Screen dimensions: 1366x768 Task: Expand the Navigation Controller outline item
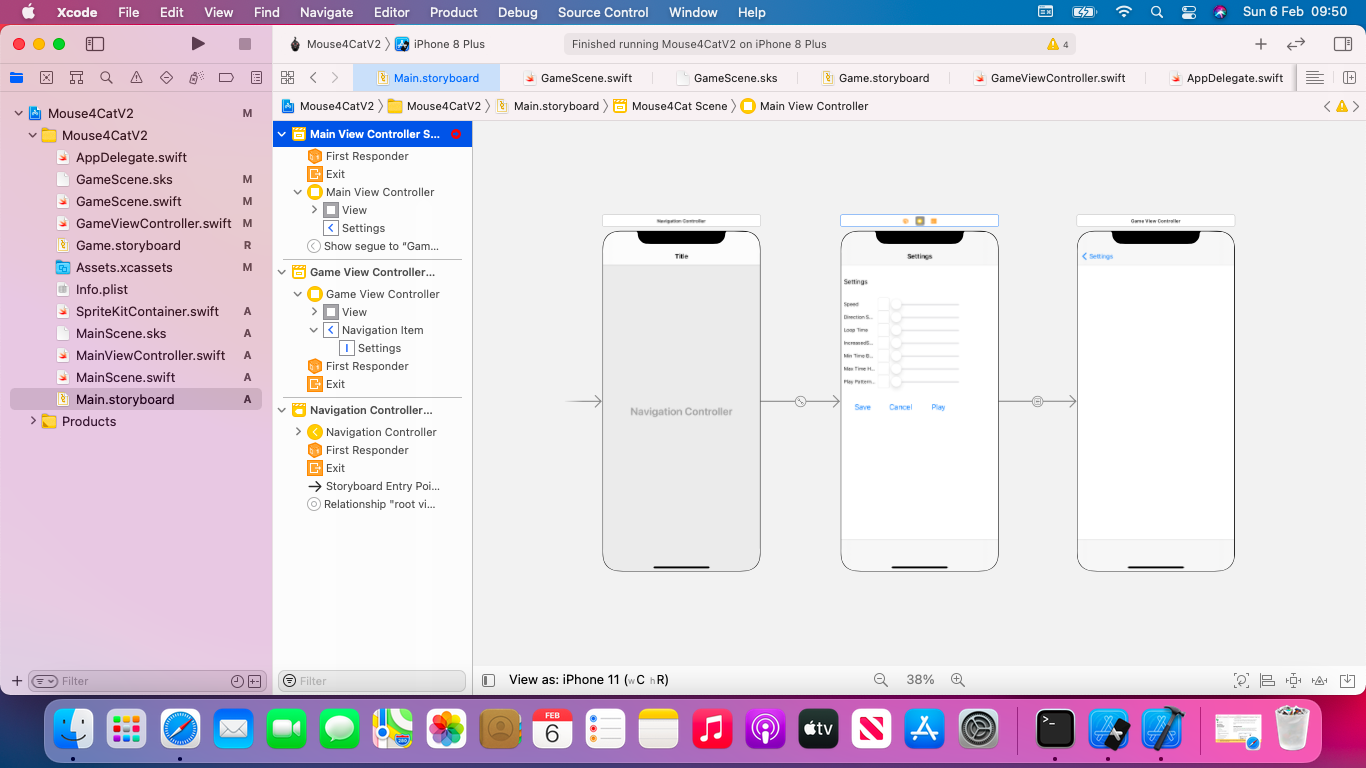click(298, 432)
